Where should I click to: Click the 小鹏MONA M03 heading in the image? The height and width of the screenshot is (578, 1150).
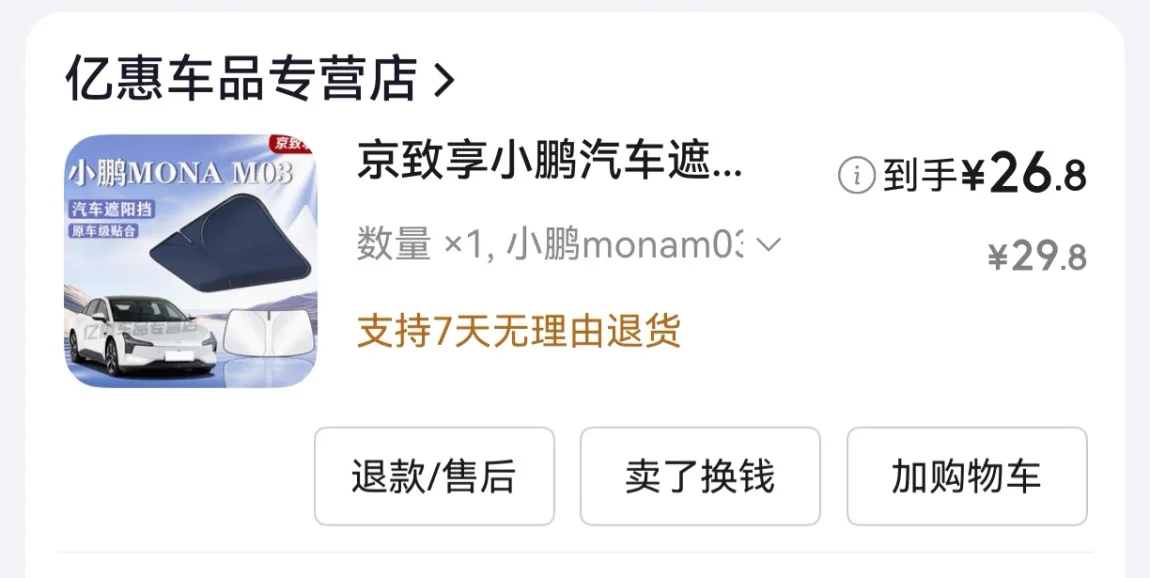(180, 173)
